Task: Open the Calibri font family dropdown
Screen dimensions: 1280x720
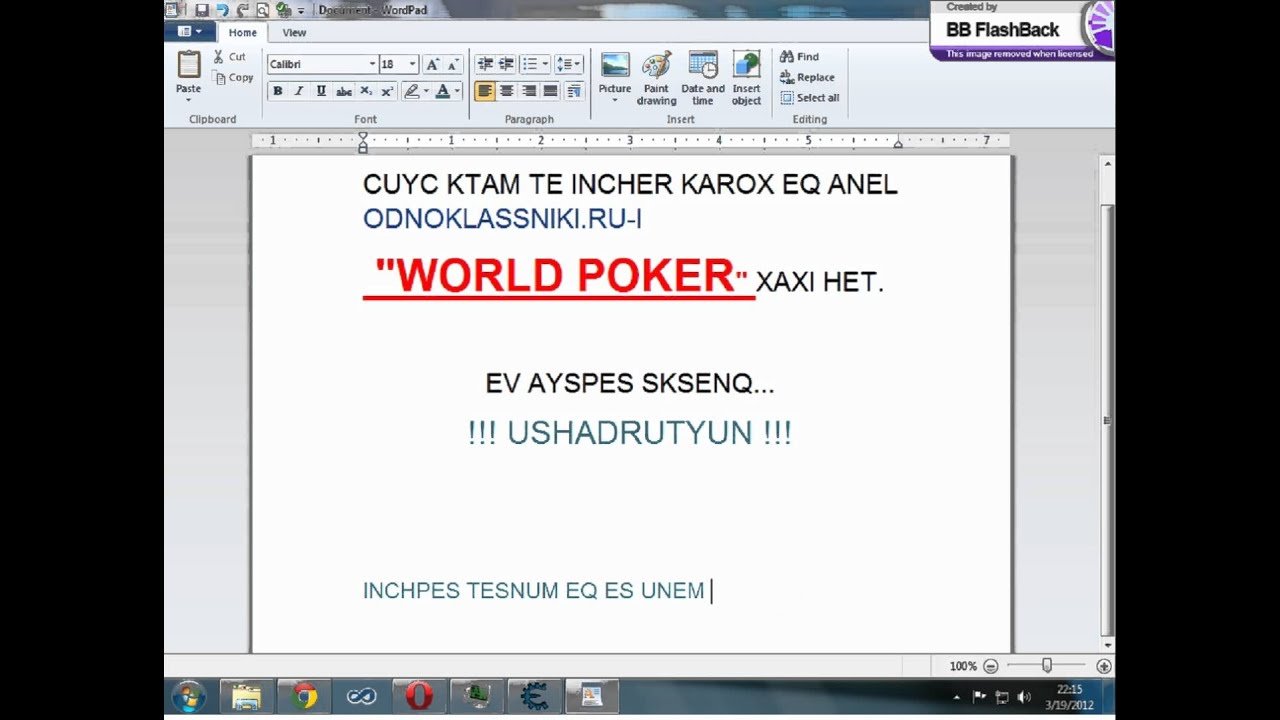Action: (372, 64)
